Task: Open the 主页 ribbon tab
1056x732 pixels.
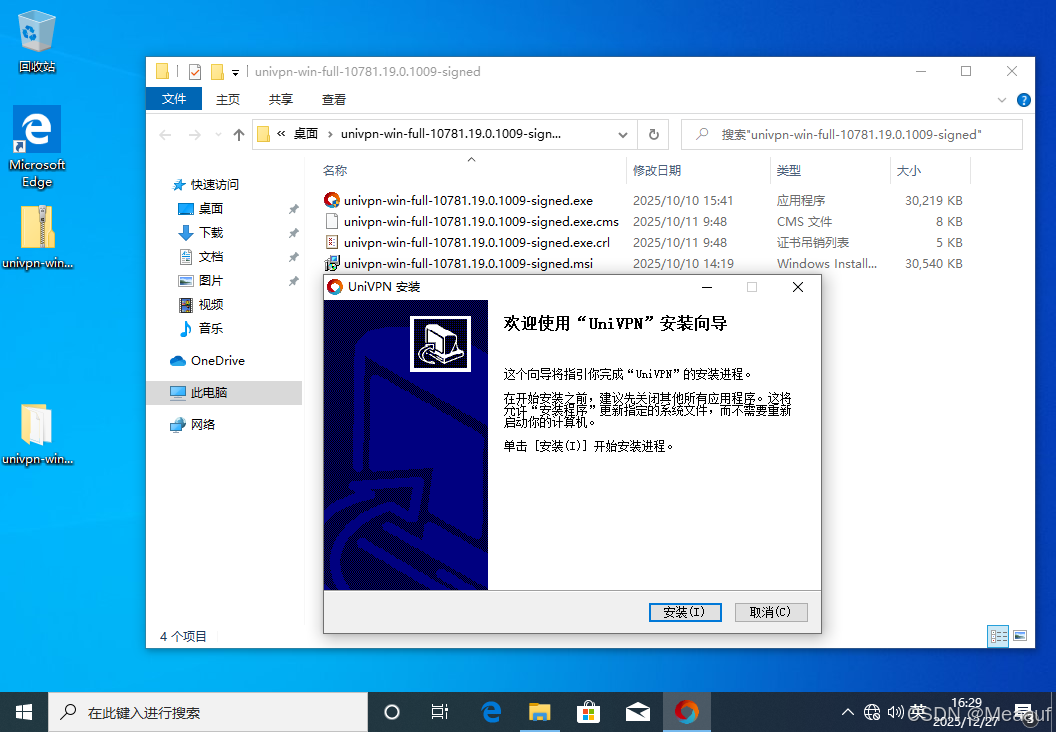Action: (x=228, y=99)
